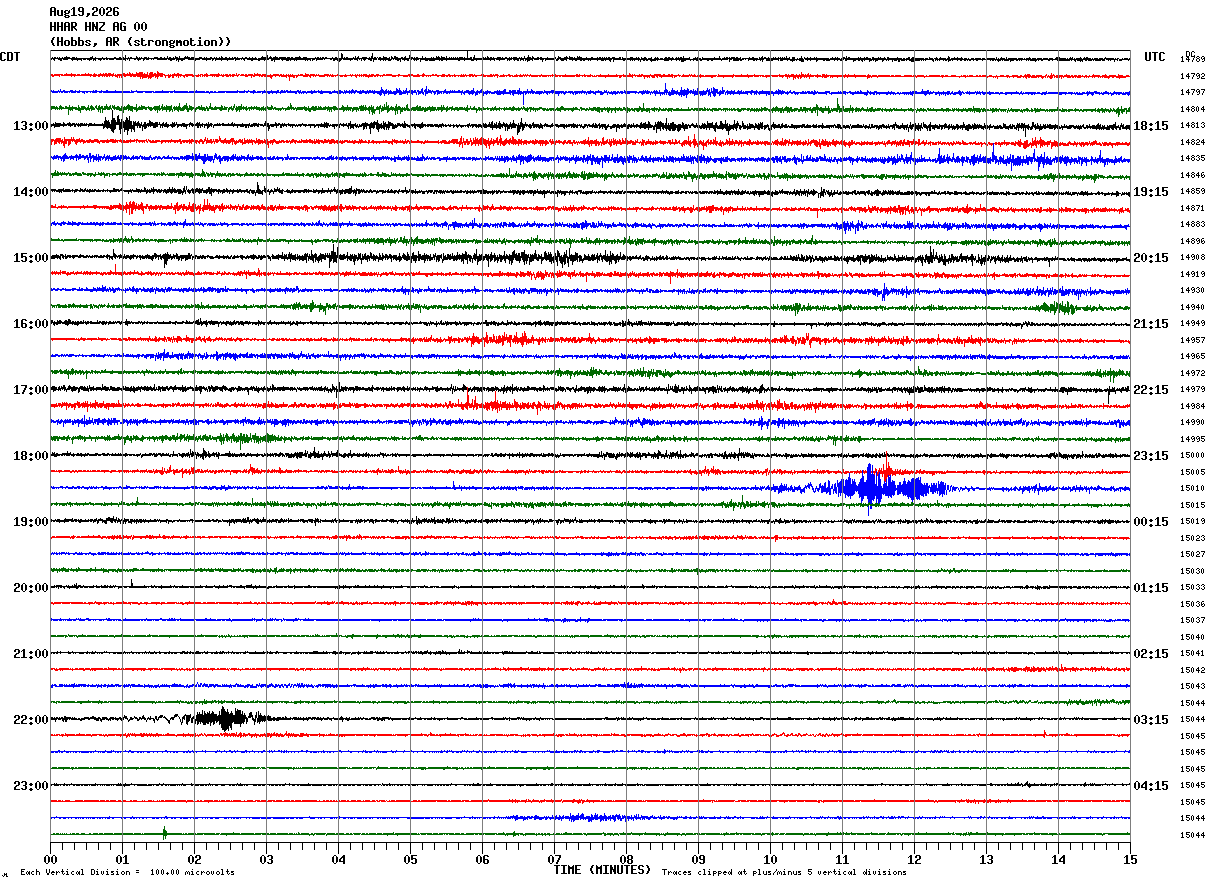Click the station code HHAR HNZ AG 00

(x=98, y=27)
